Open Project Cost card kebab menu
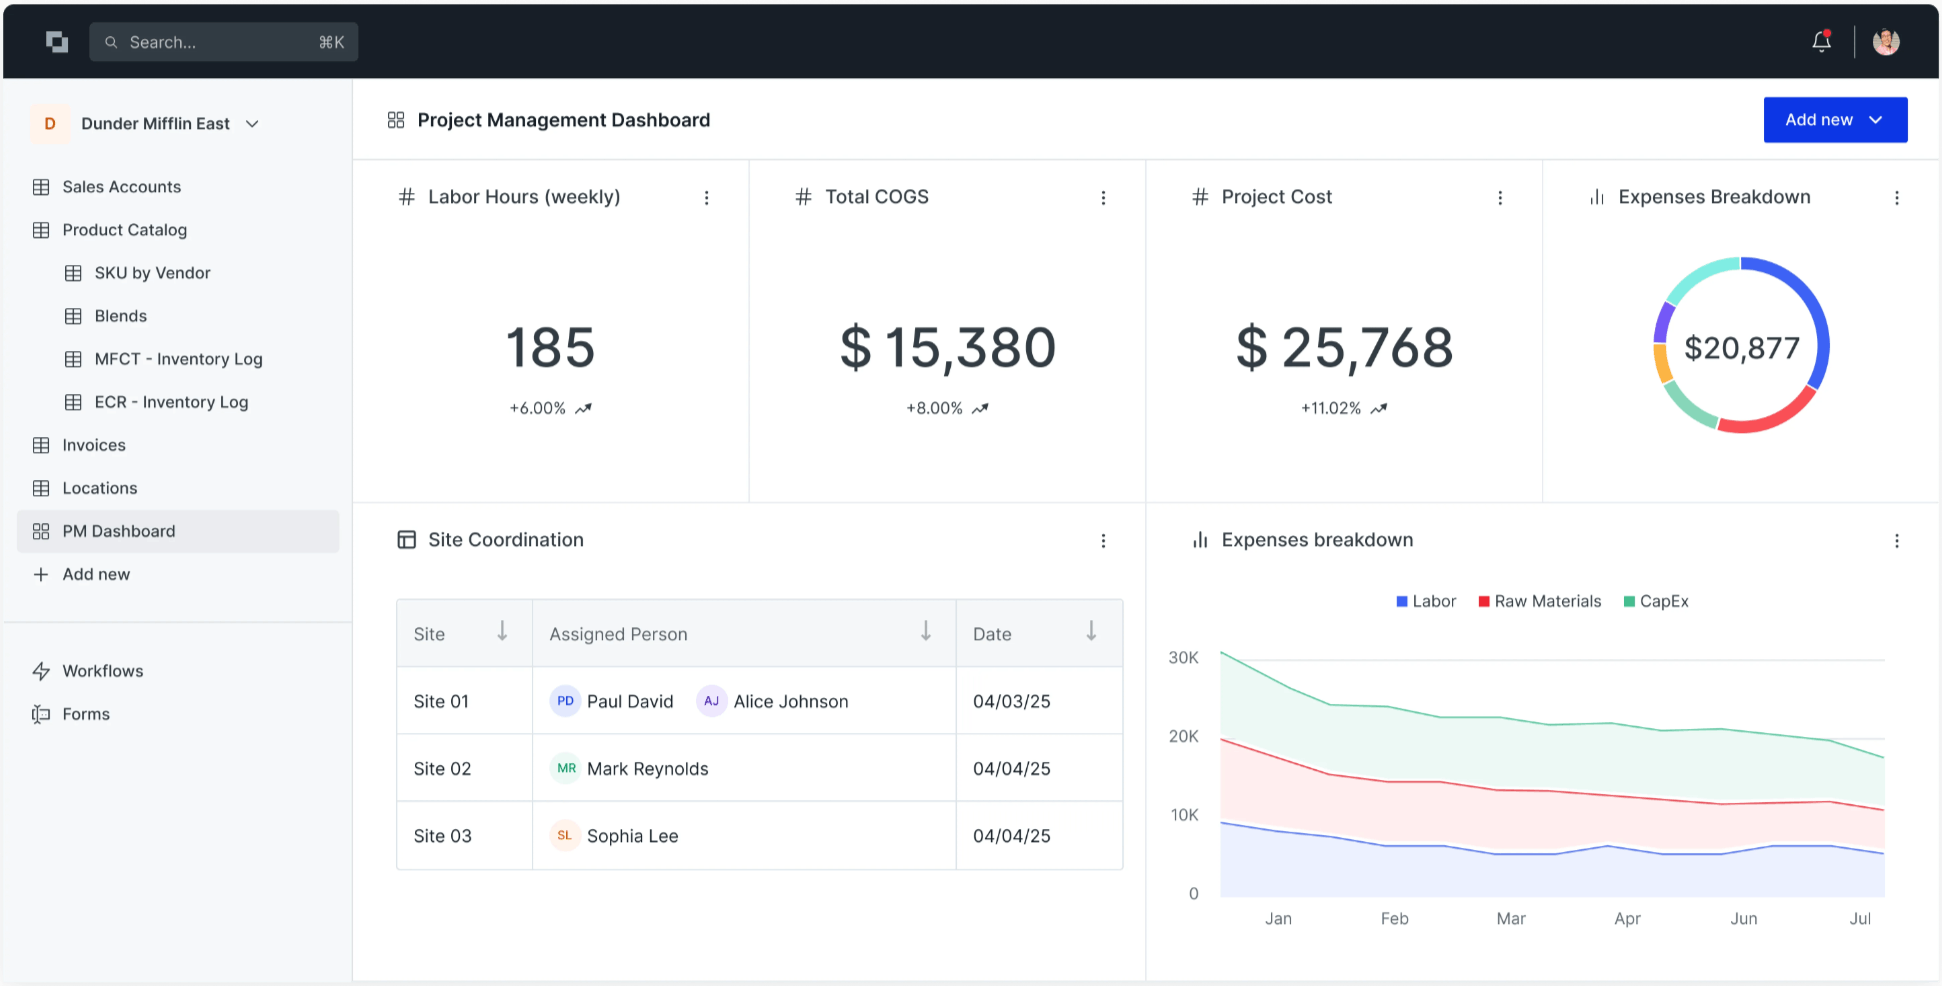 click(1499, 198)
